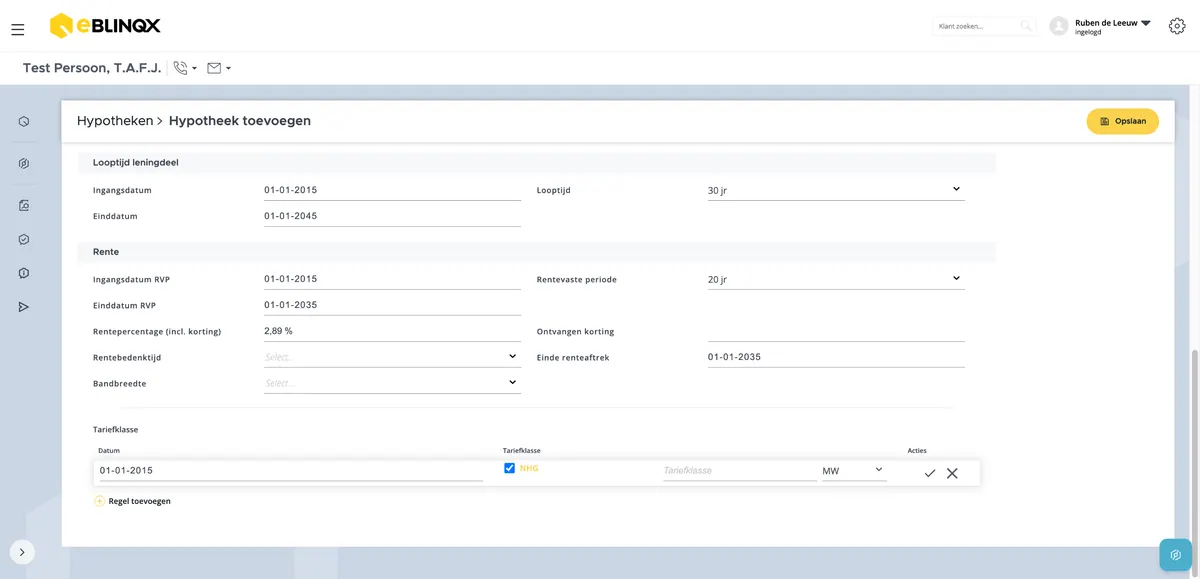Open the Rentevaste periode dropdown
Image resolution: width=1200 pixels, height=579 pixels.
(836, 279)
